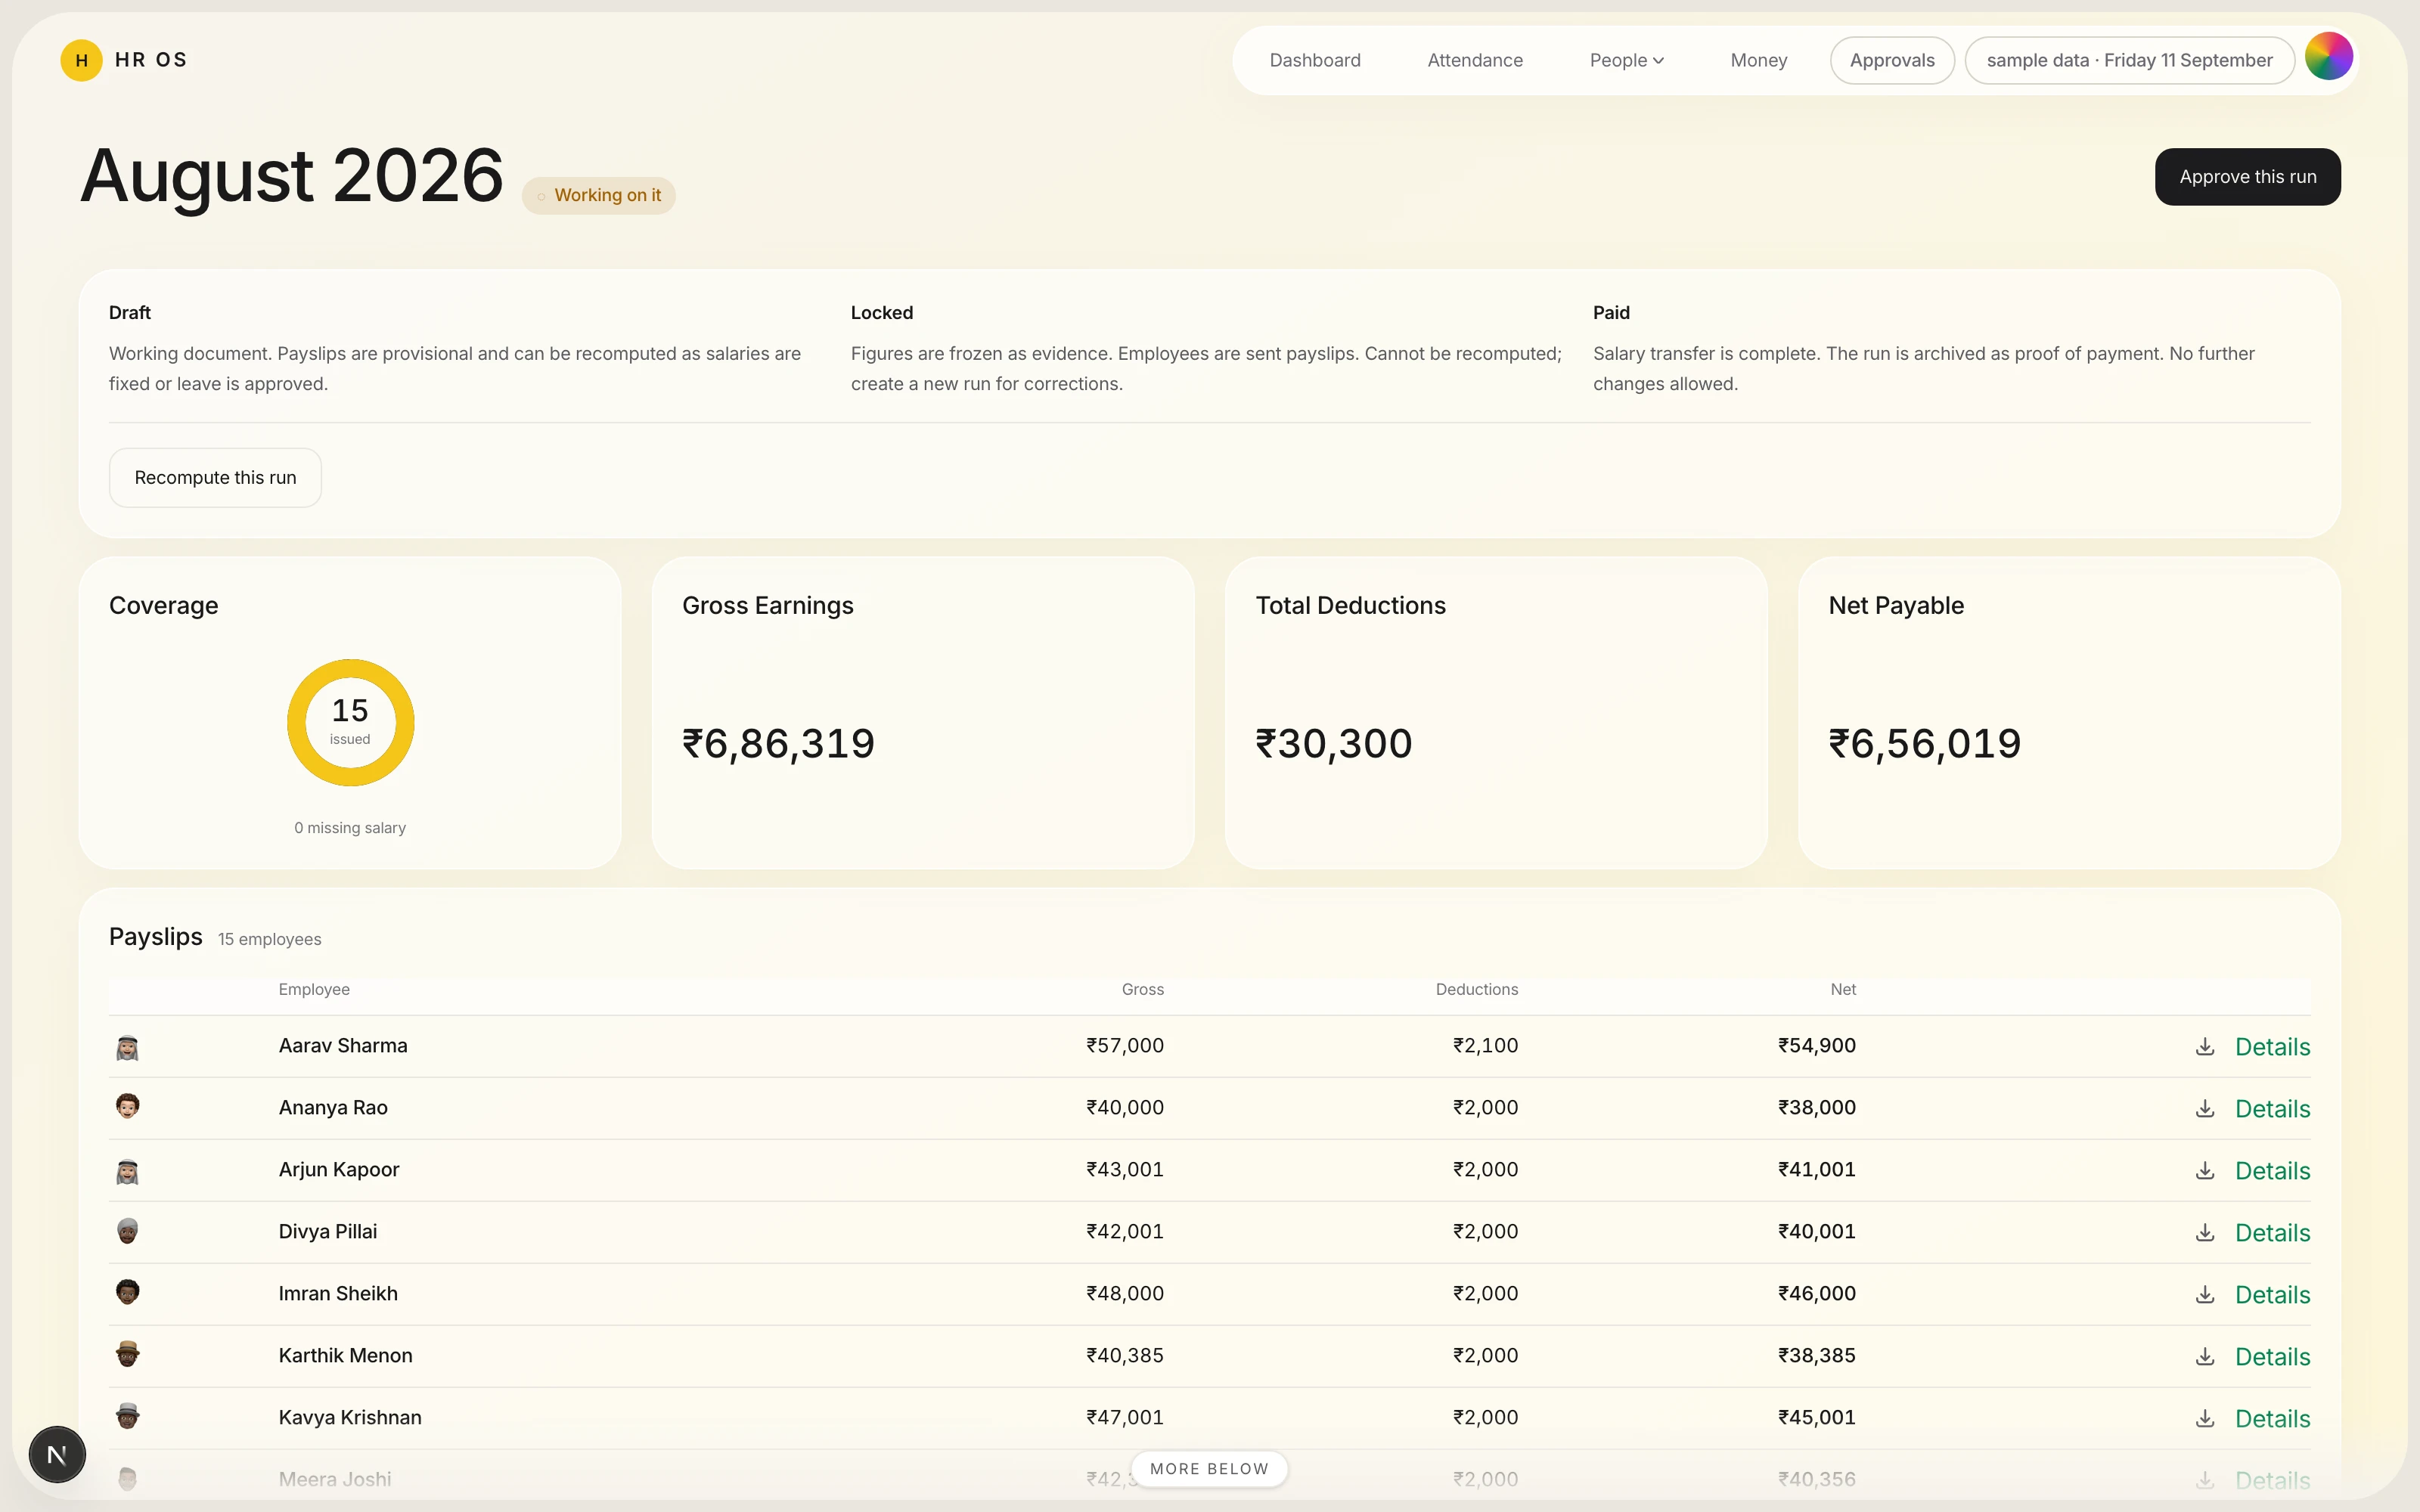
Task: View Arjun Kapoor's payslip Details
Action: coord(2272,1171)
